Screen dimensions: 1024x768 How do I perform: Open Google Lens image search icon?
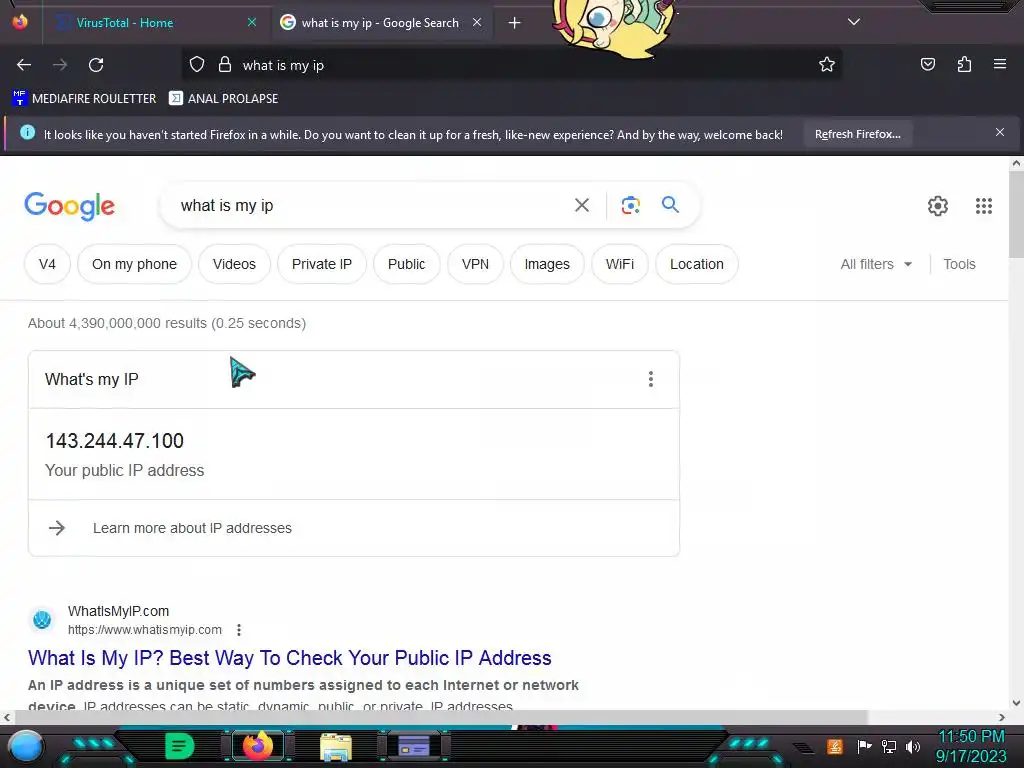630,205
